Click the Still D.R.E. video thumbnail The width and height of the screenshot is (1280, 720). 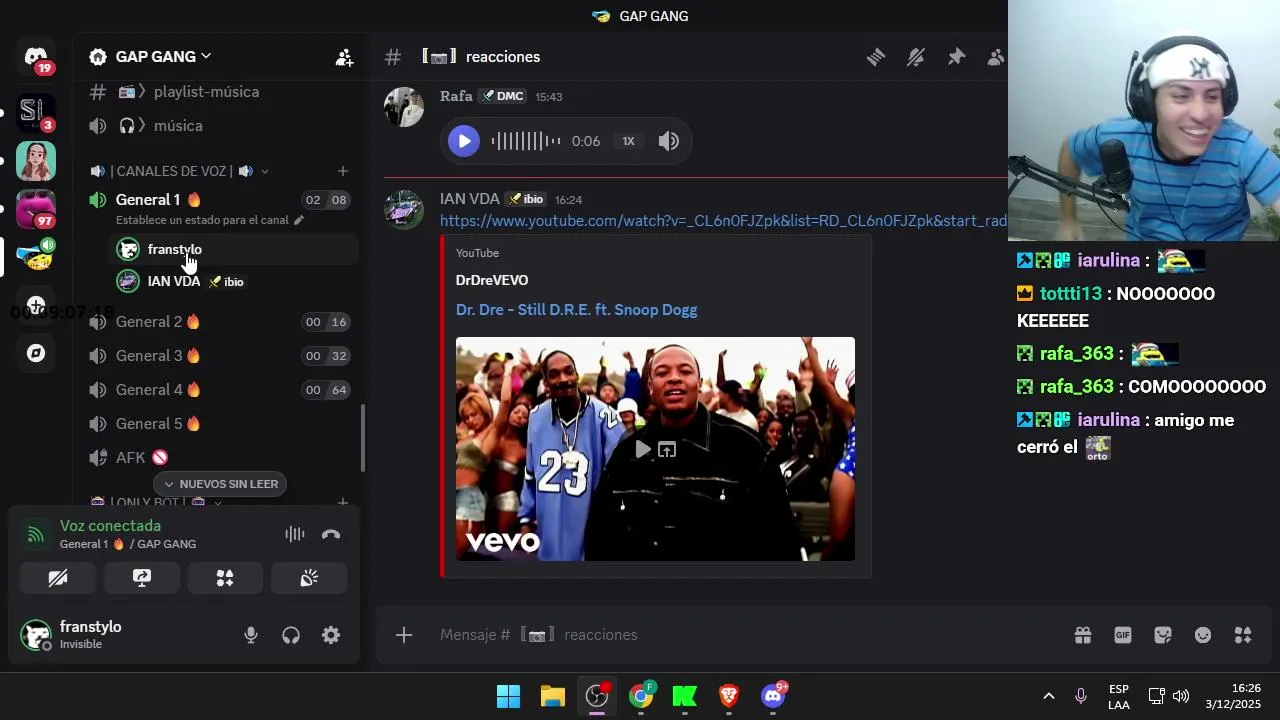[655, 449]
